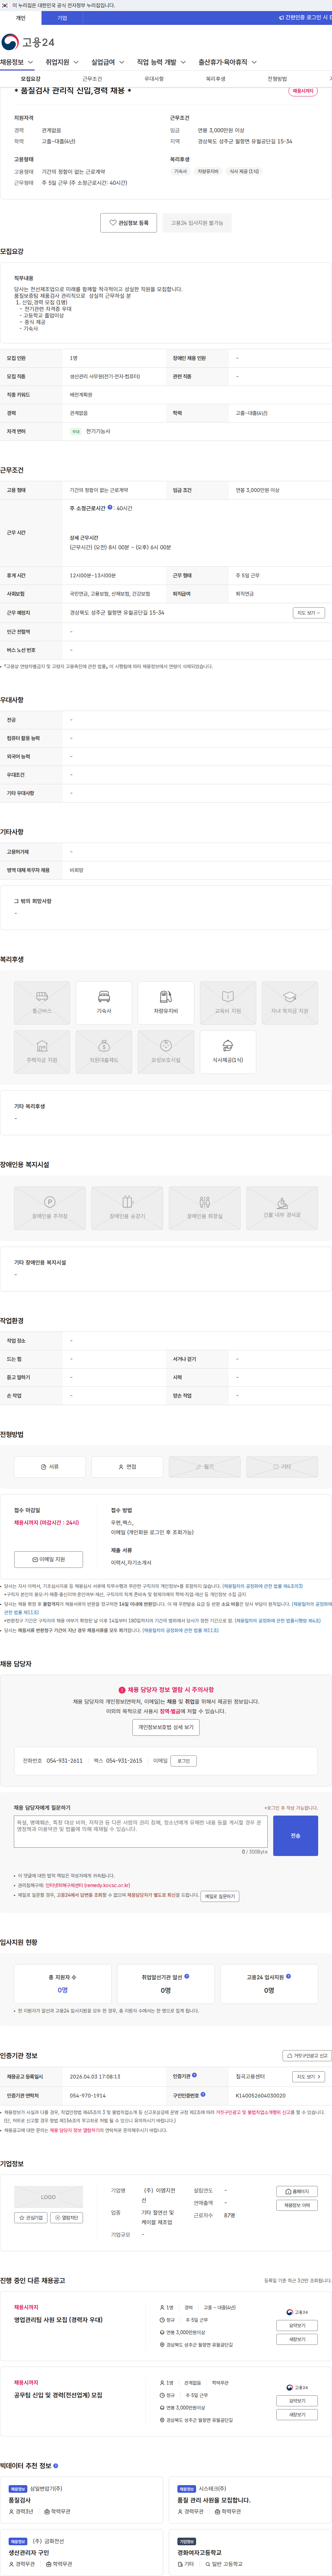Click the 면접 screening method box
This screenshot has width=332, height=2576.
tap(127, 1467)
